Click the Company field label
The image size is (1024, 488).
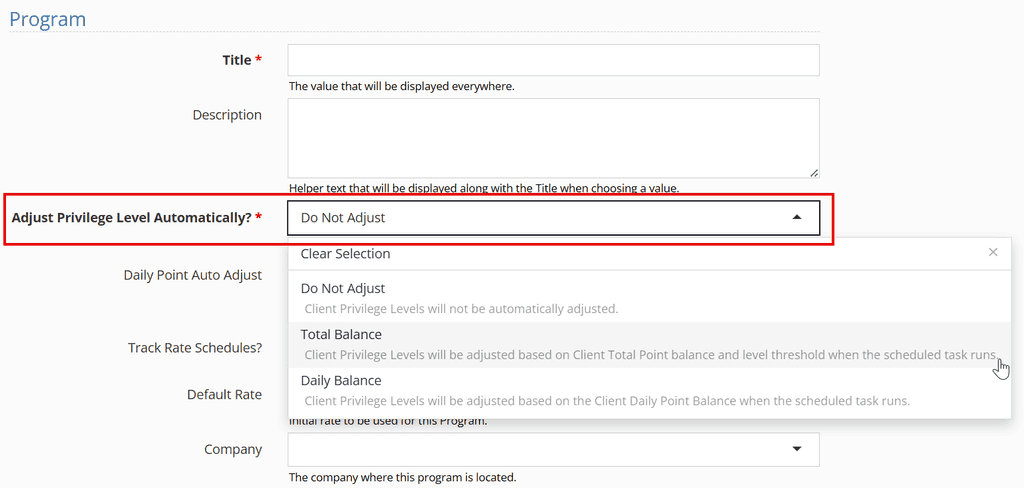tap(233, 449)
